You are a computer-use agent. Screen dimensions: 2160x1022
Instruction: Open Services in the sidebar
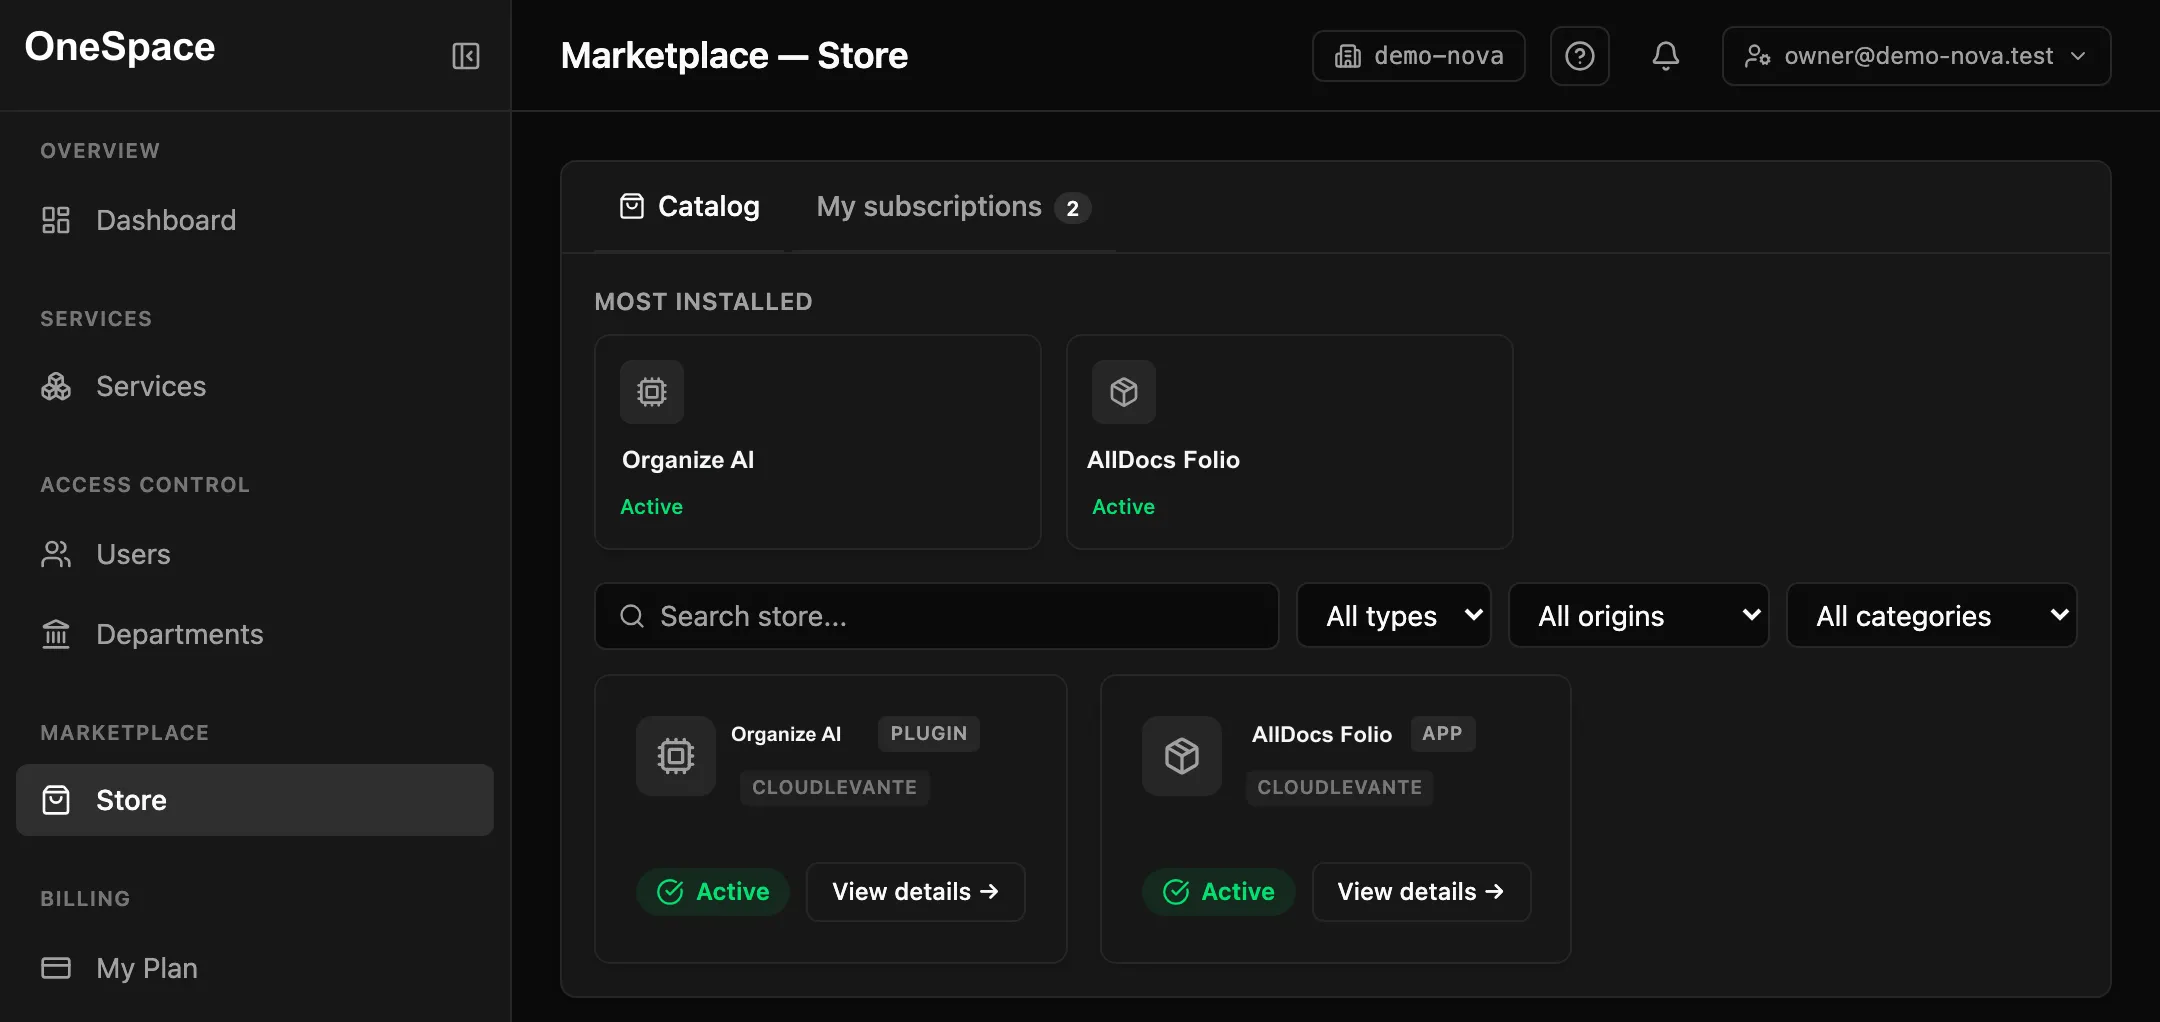point(255,386)
